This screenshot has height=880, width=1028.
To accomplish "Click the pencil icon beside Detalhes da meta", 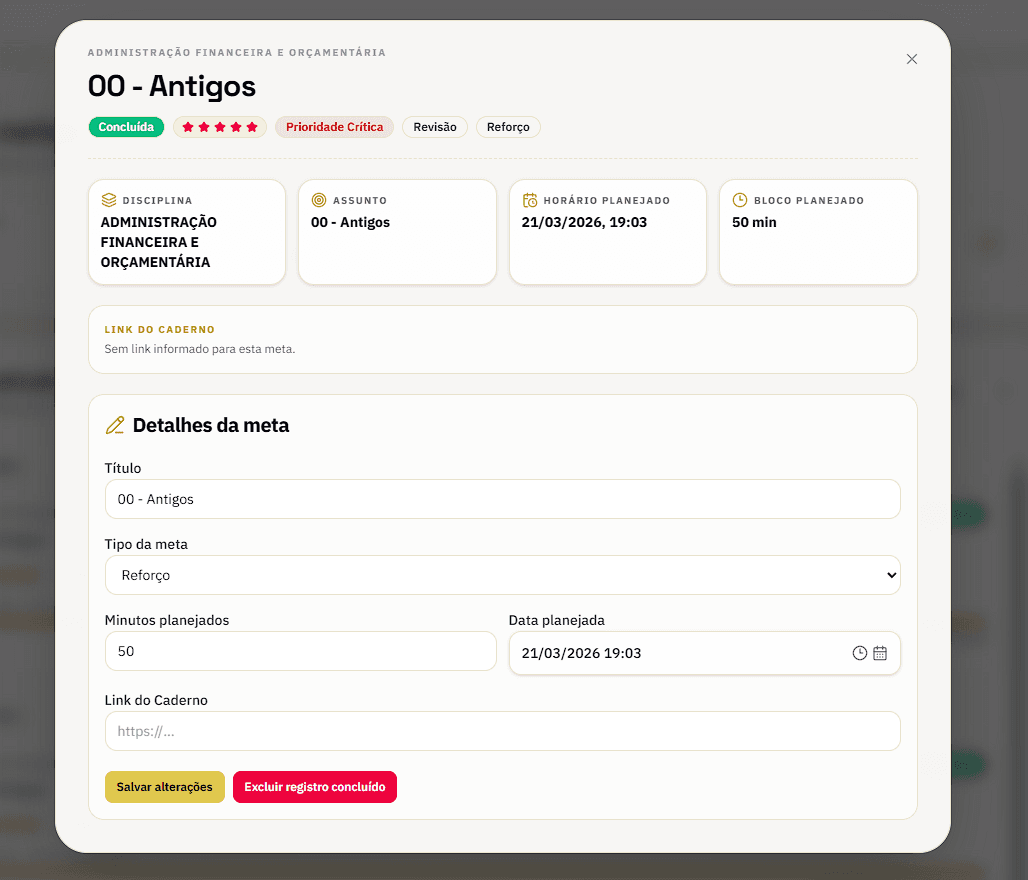I will (115, 425).
